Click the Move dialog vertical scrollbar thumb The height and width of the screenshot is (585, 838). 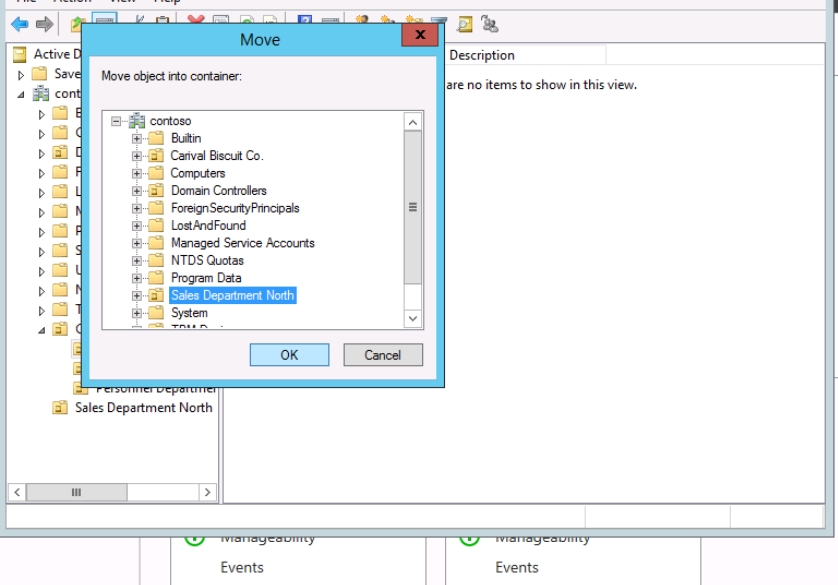tap(413, 207)
